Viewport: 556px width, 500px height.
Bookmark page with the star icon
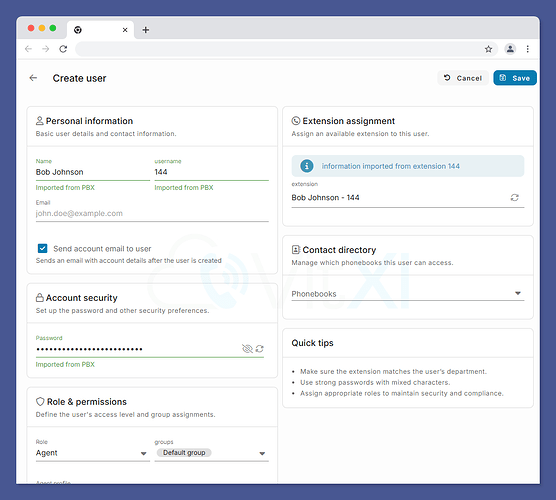coord(489,49)
